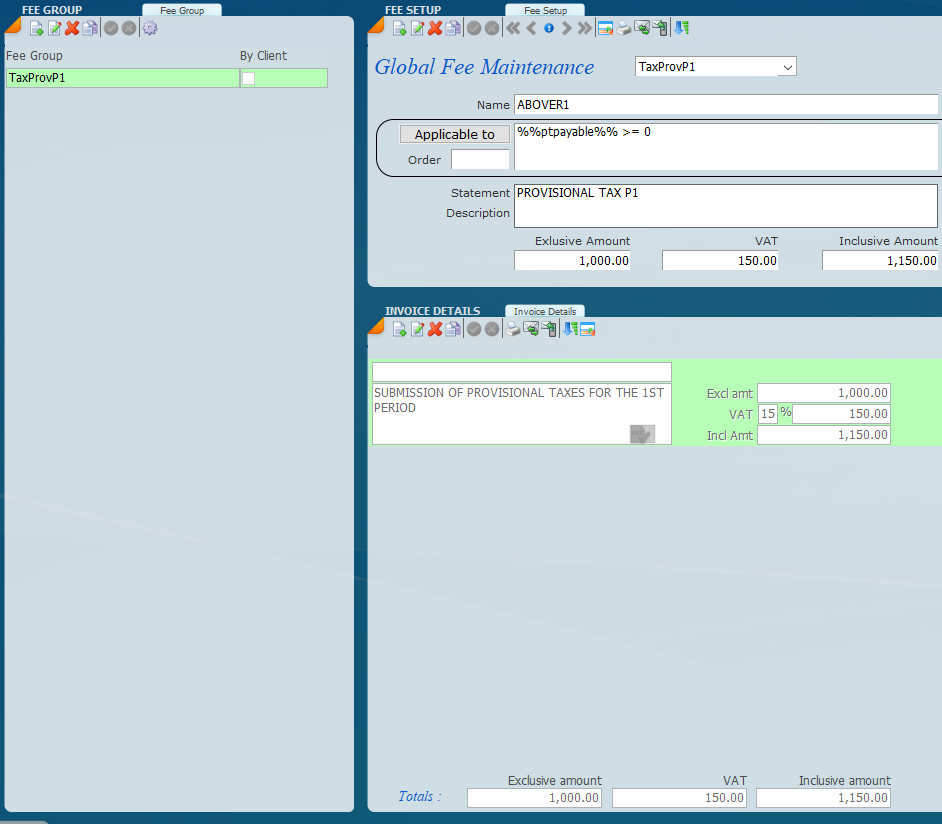Open the gear settings icon in Fee Group toolbar
The image size is (942, 824).
(150, 28)
